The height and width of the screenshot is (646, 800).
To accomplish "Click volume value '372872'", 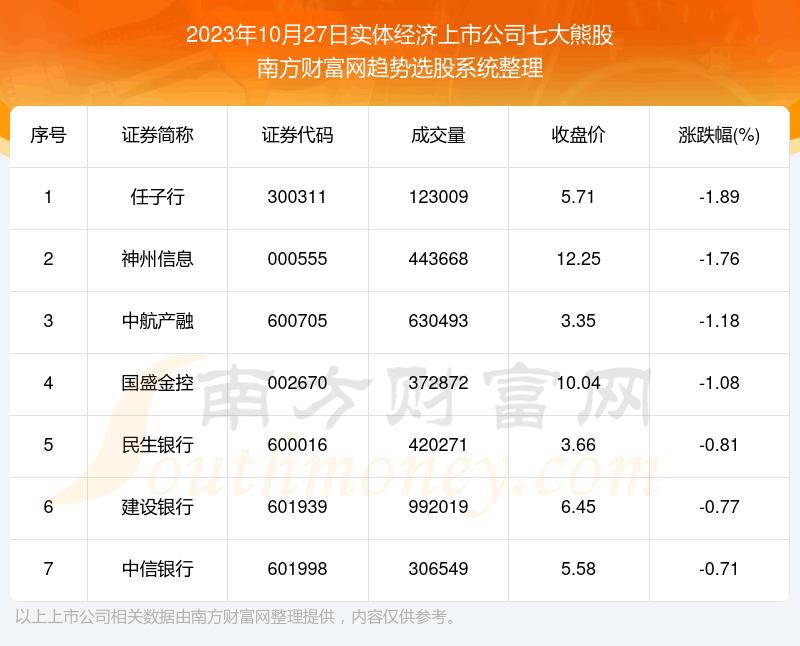I will 438,383.
